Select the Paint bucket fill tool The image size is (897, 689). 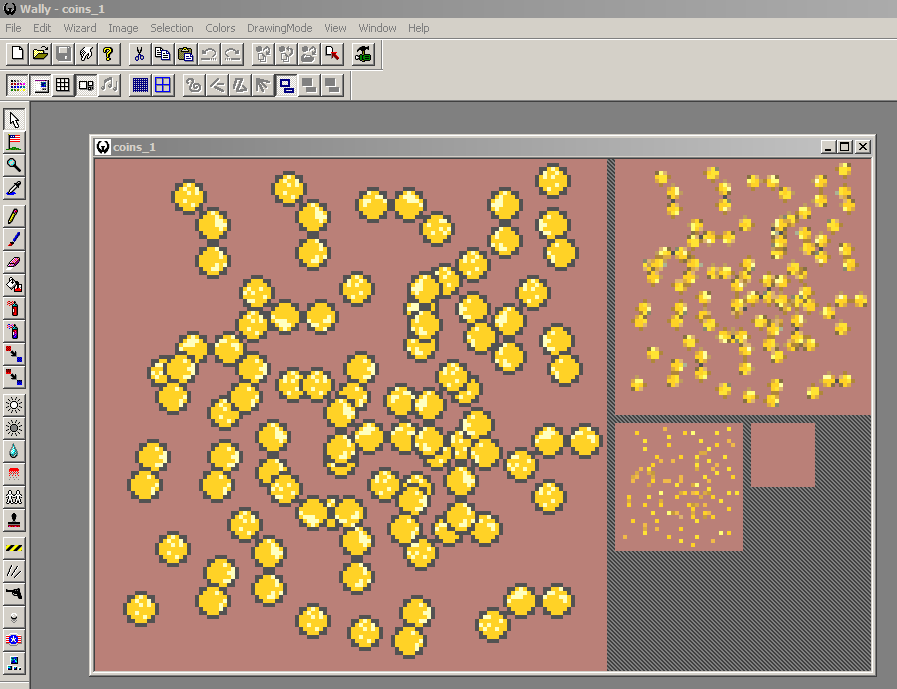click(14, 284)
